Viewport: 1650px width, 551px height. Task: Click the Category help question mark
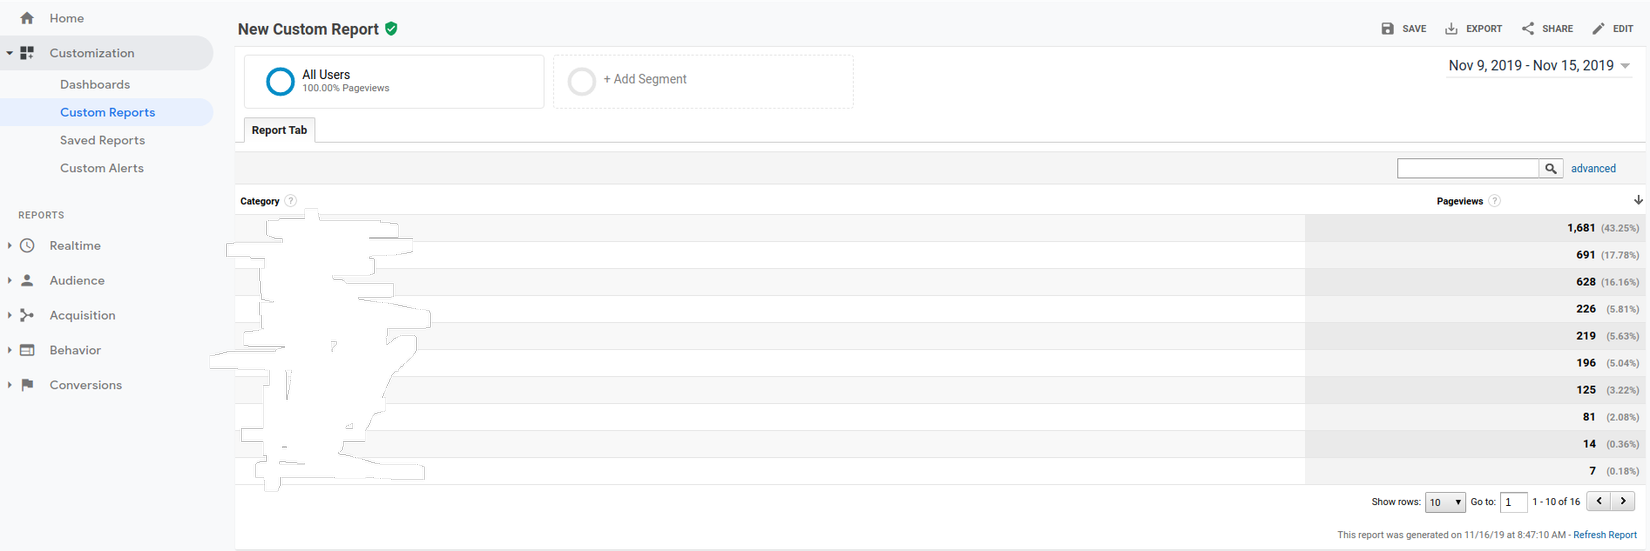[x=291, y=201]
